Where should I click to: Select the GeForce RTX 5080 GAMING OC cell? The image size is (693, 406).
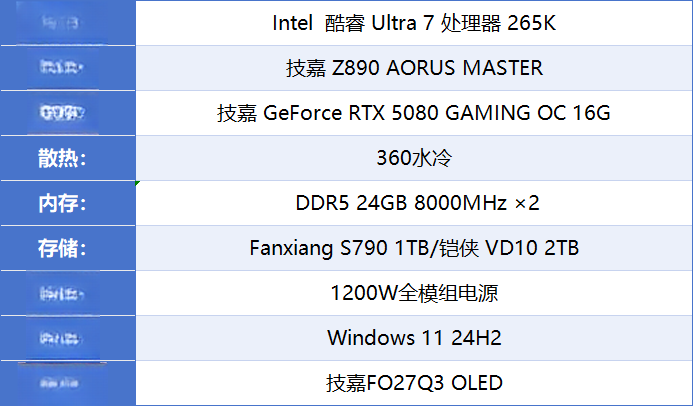[x=414, y=113]
